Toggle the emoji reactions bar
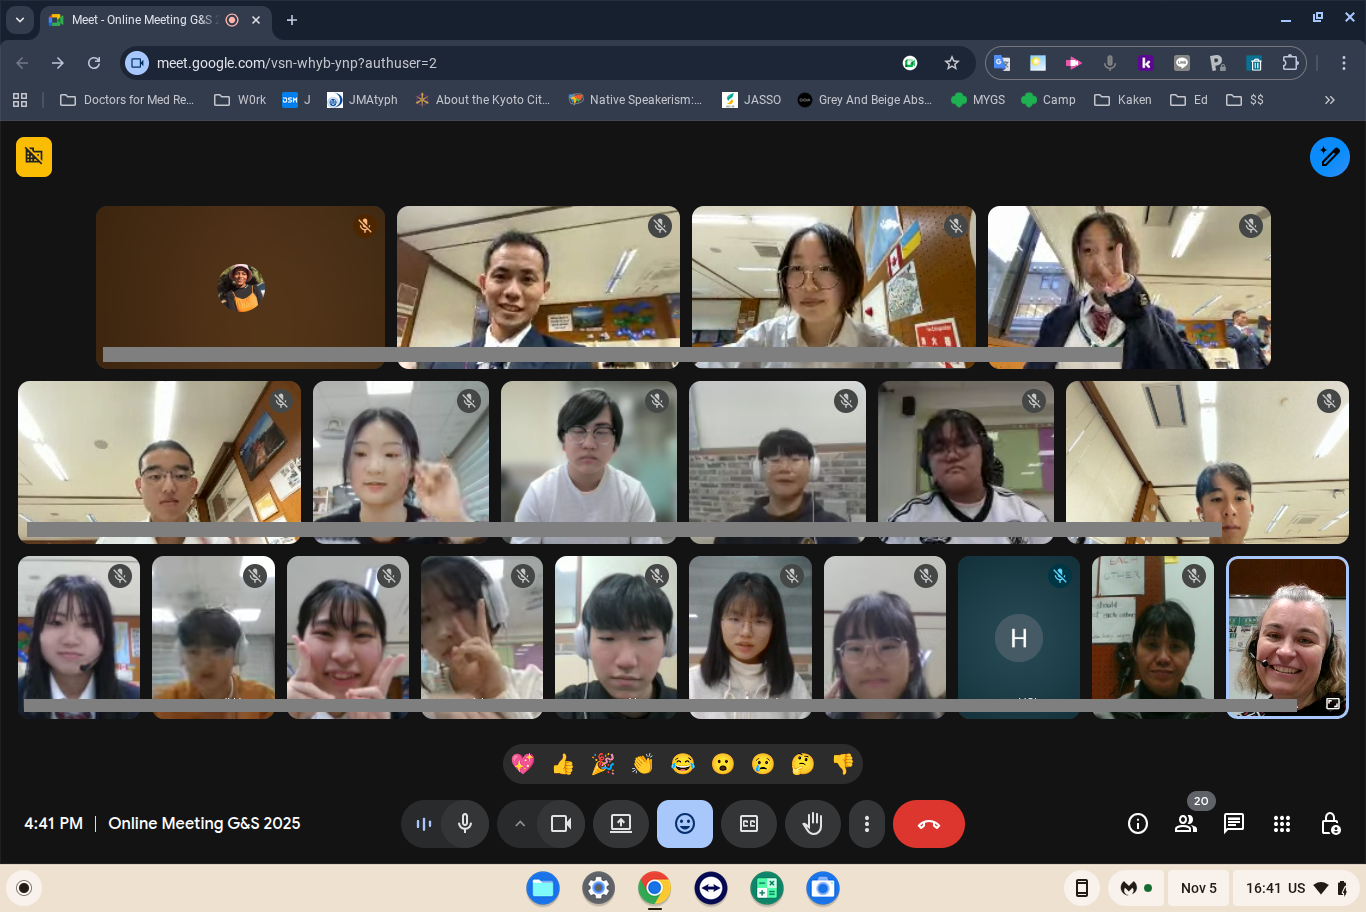Viewport: 1366px width, 912px height. coord(685,824)
